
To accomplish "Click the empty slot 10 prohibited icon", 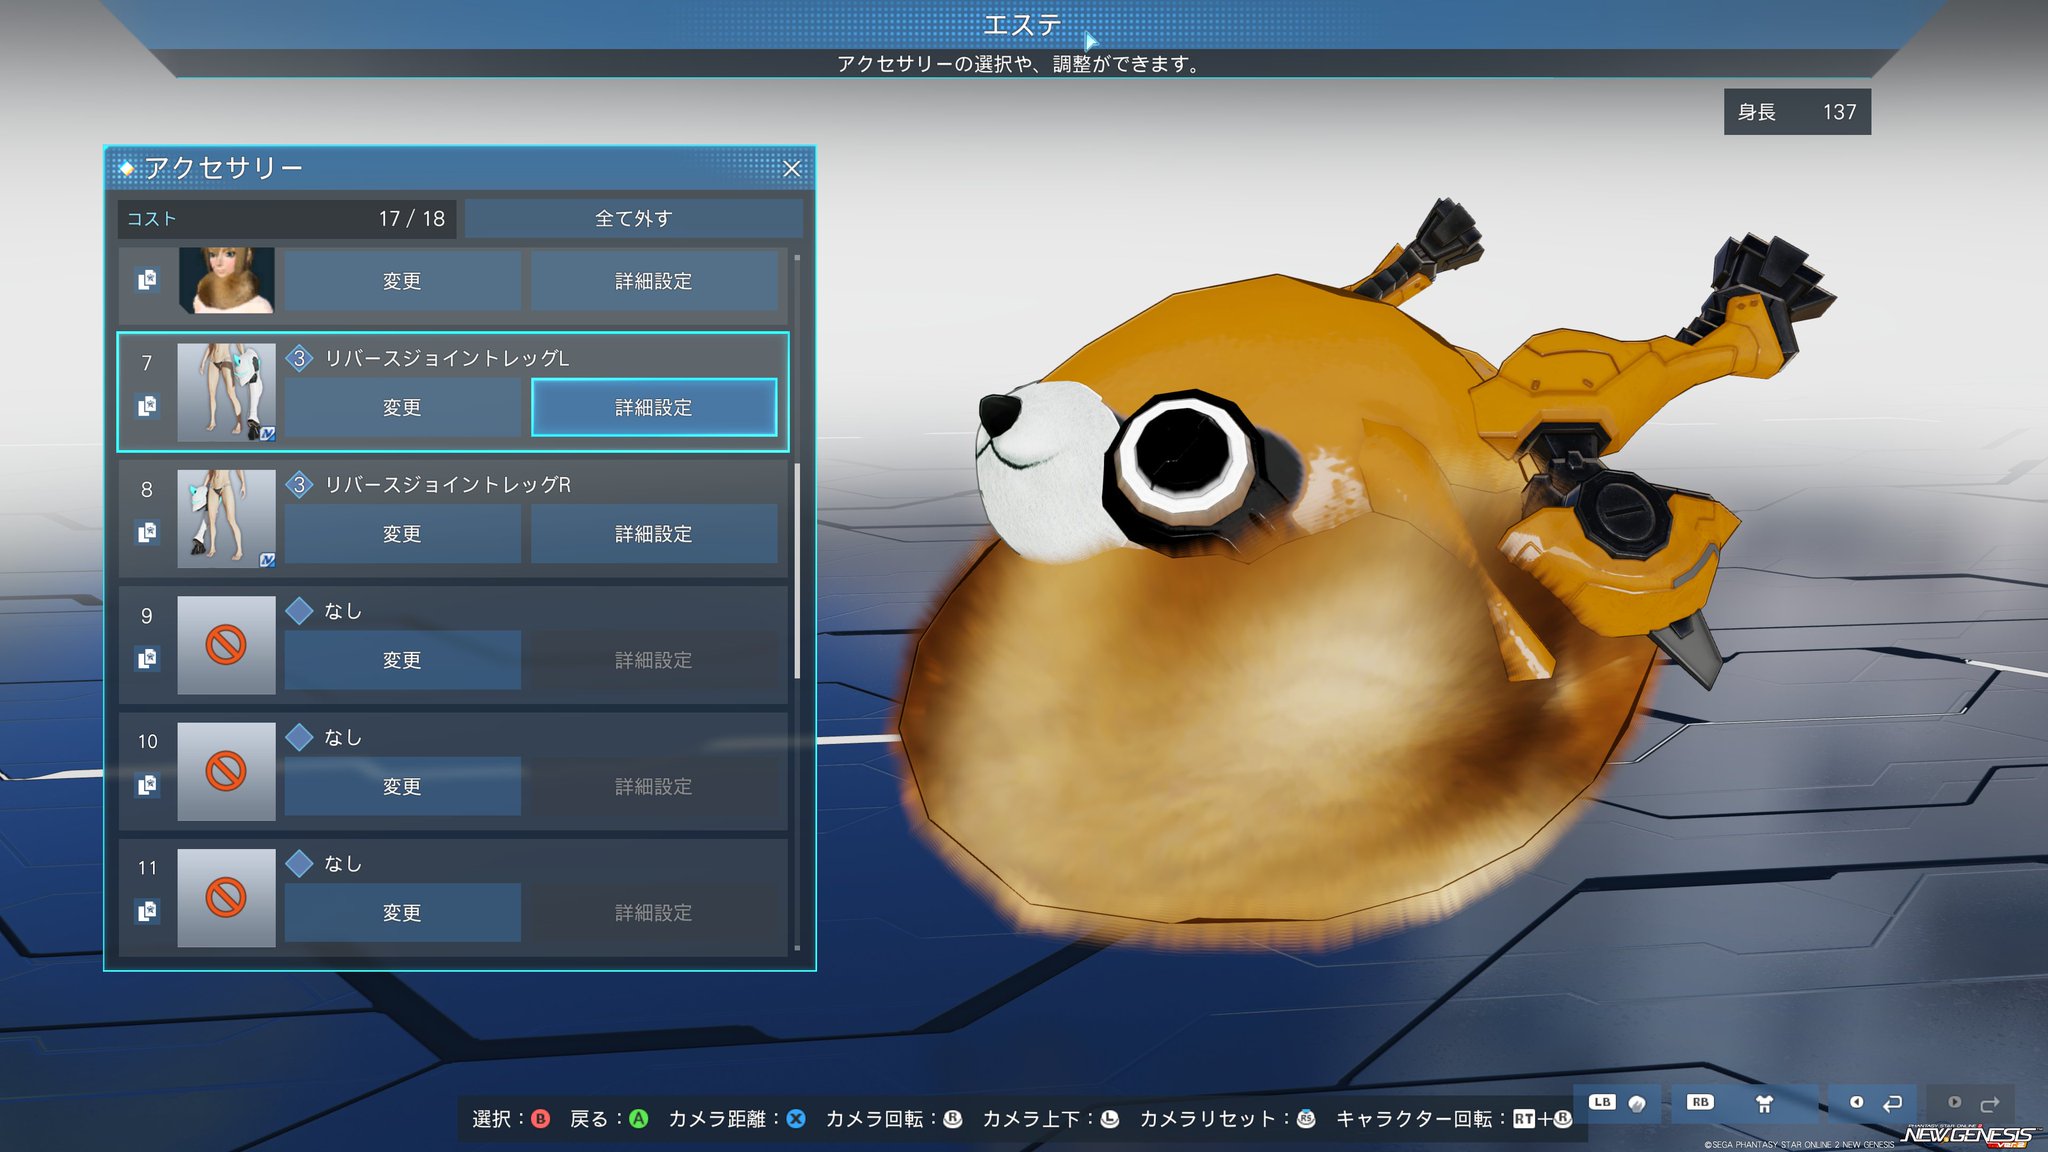I will [226, 771].
